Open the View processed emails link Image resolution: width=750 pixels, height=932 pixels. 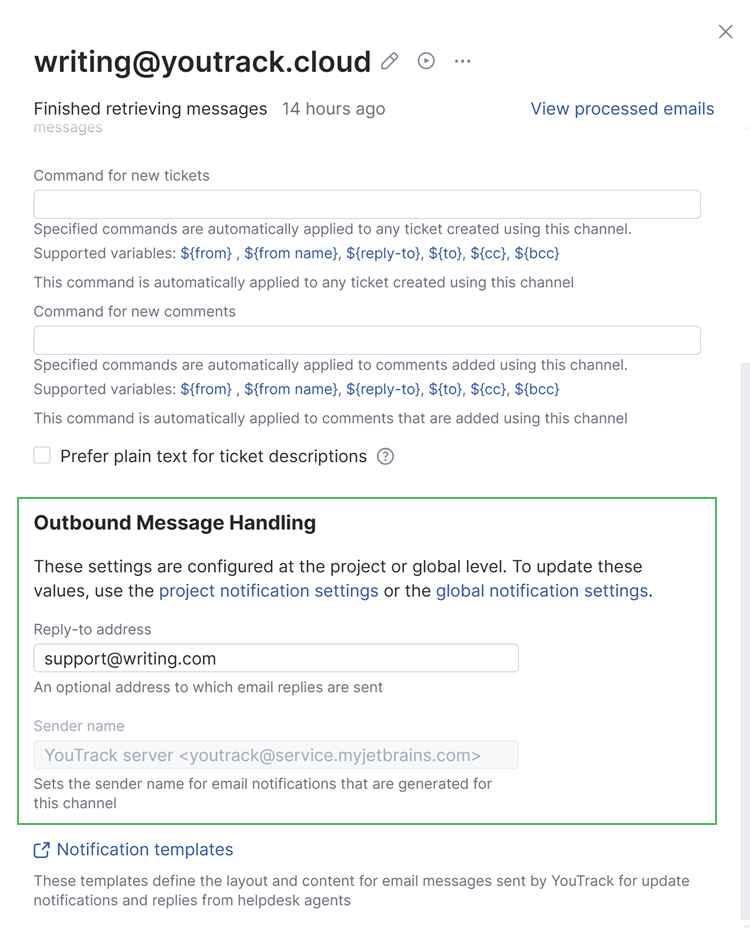pos(622,109)
